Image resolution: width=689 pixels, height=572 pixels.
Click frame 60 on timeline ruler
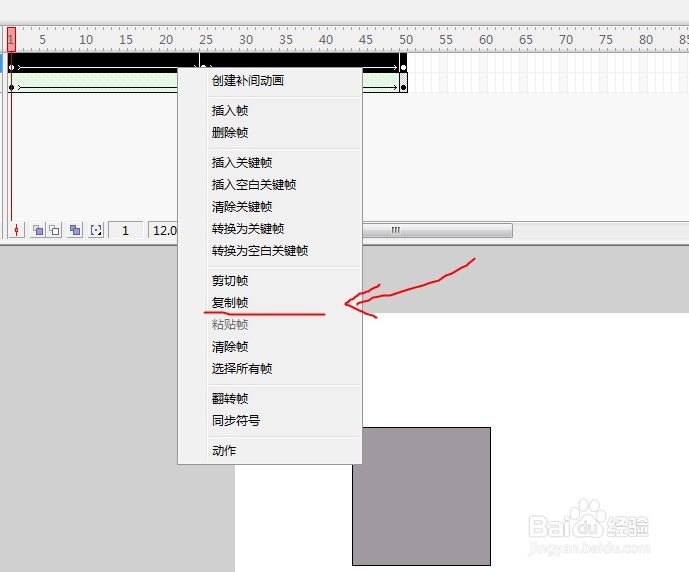(x=486, y=40)
